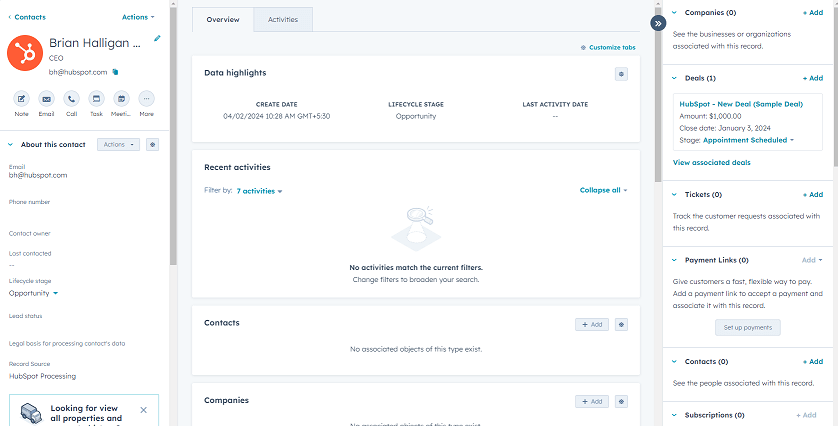Collapse the Contacts (0) sidebar section

(674, 362)
